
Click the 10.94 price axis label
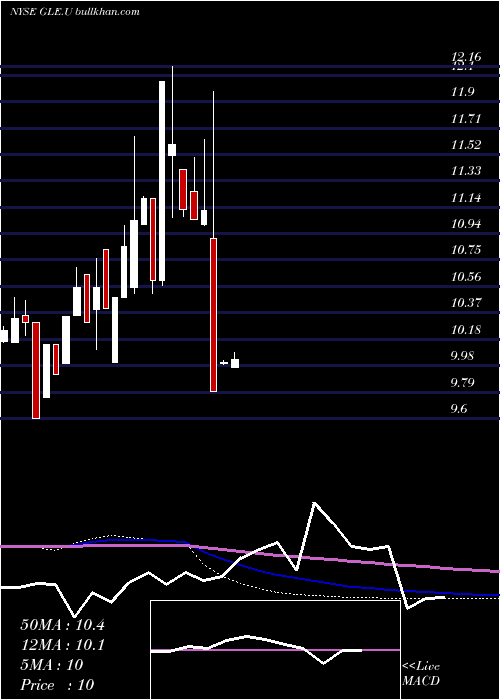click(x=466, y=223)
